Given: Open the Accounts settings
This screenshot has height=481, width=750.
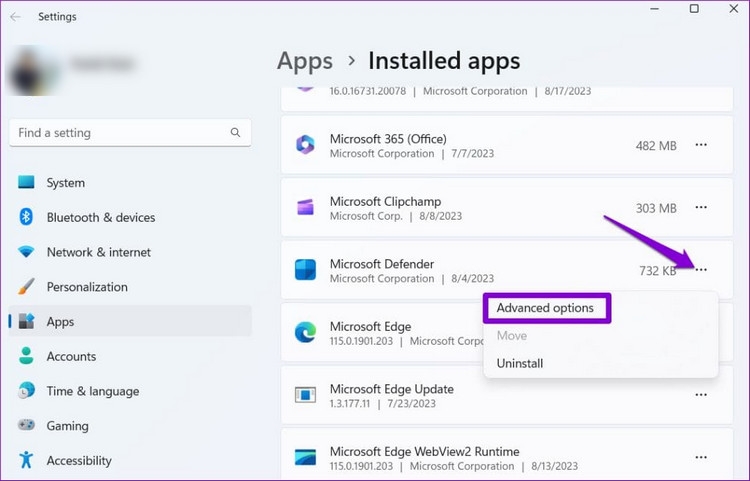Looking at the screenshot, I should coord(130,356).
